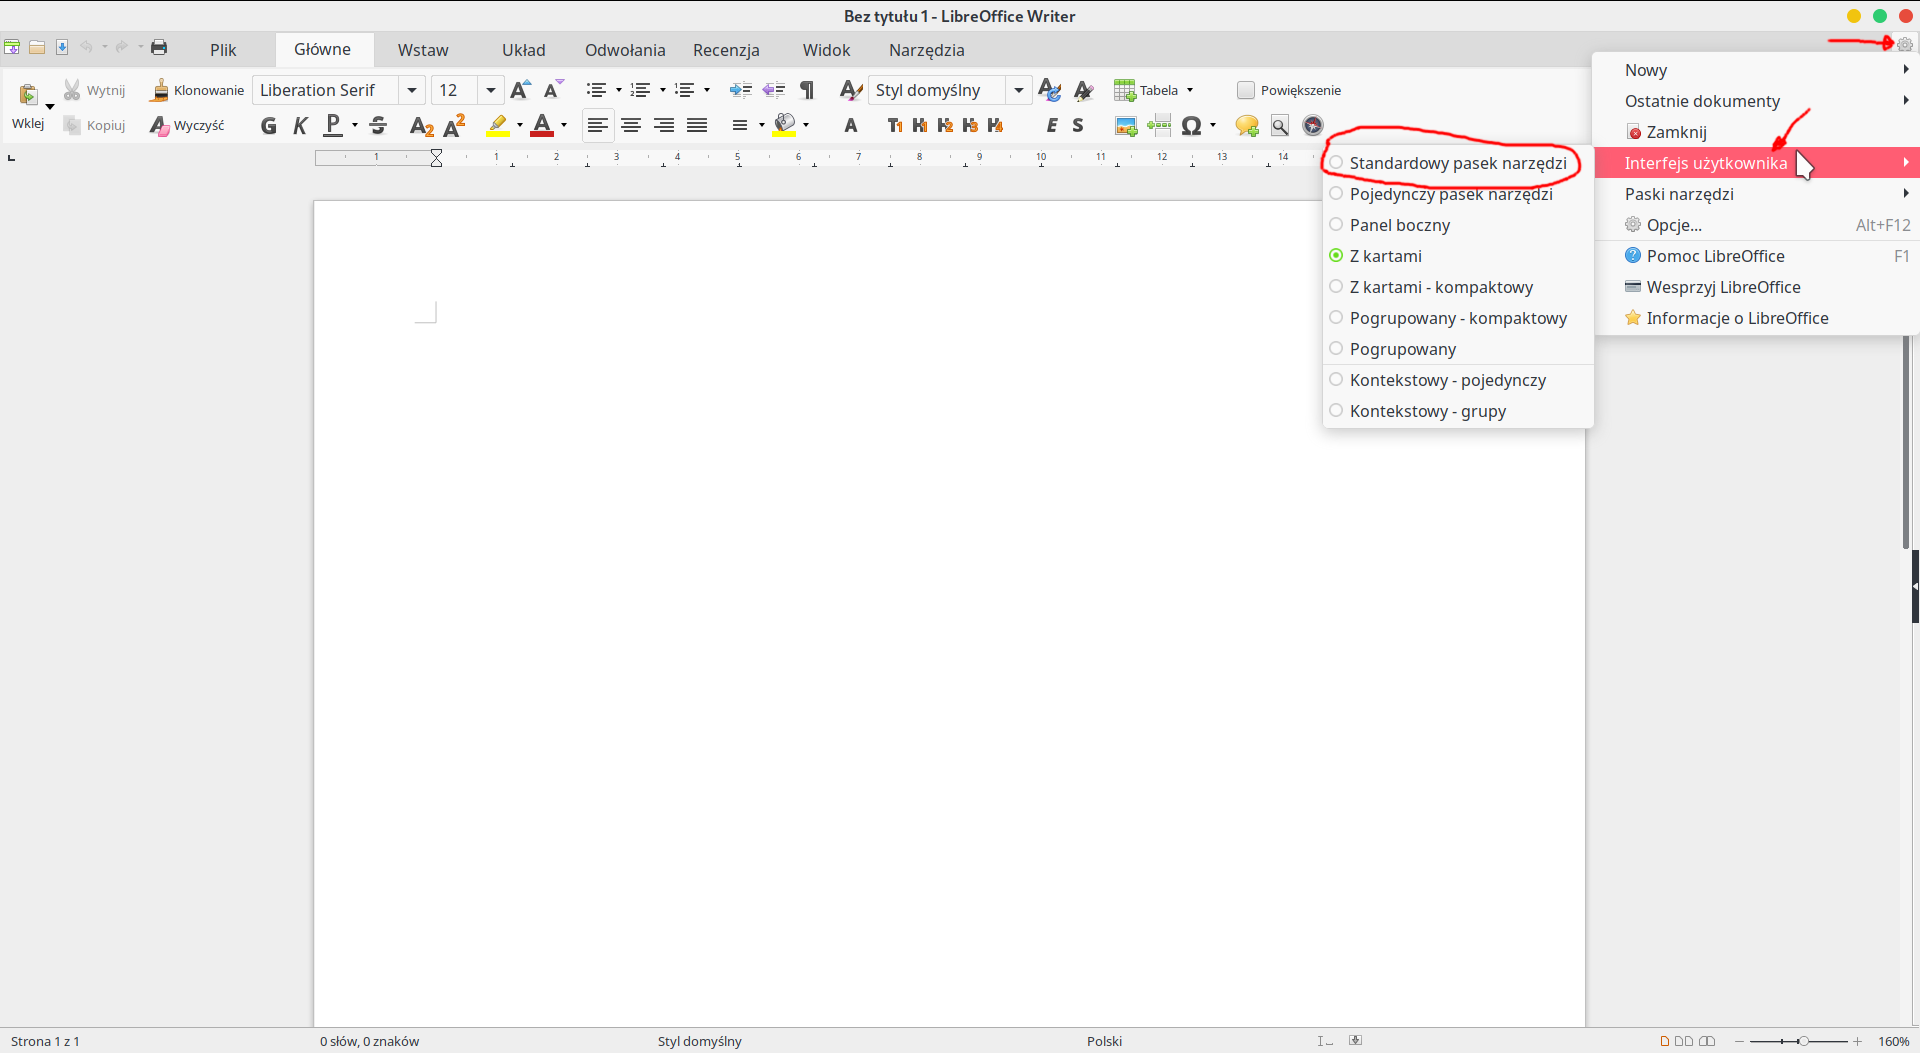
Task: Click the zoom slider in status bar
Action: point(1798,1041)
